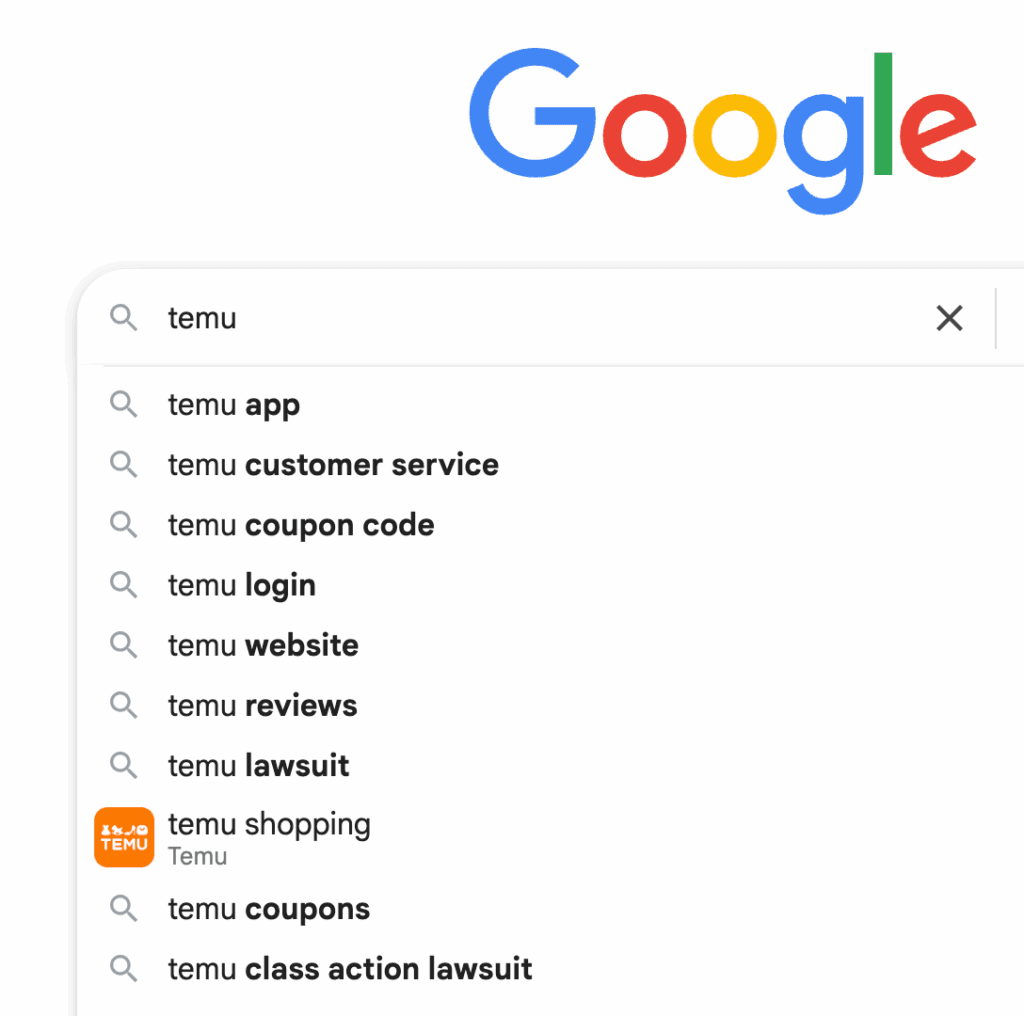Select the temu coupons suggestion
Viewport: 1024px width, 1016px height.
click(269, 909)
